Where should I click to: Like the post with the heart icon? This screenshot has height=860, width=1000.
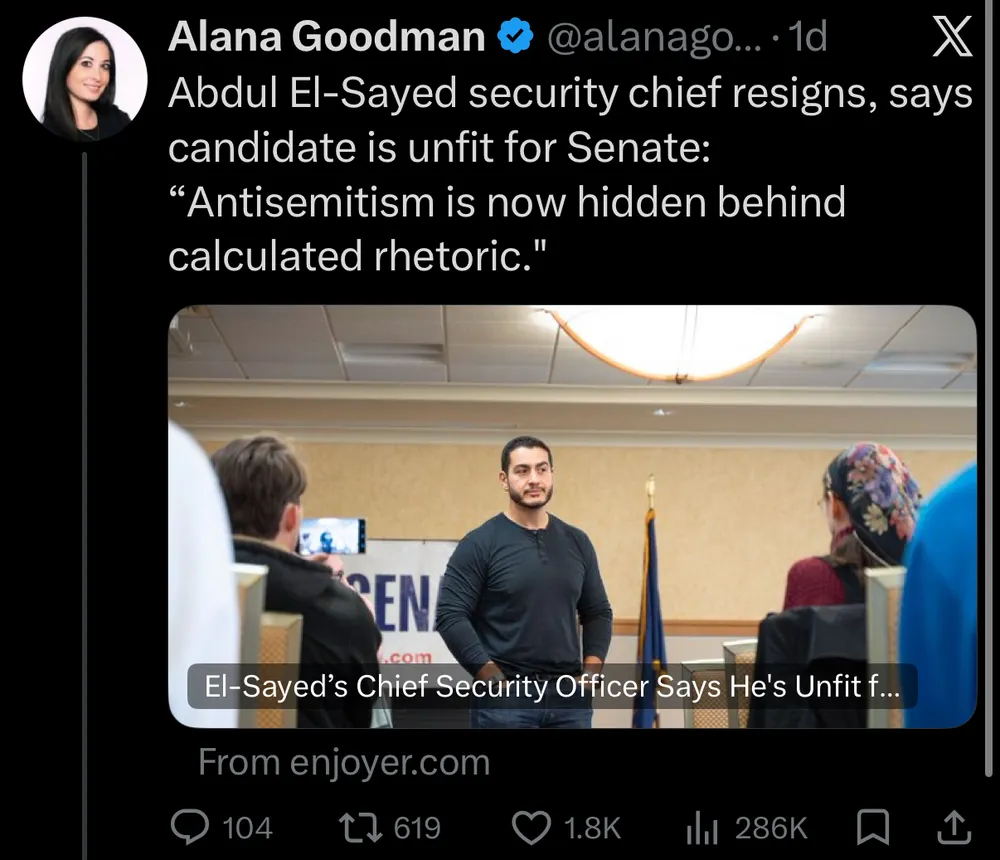point(532,827)
